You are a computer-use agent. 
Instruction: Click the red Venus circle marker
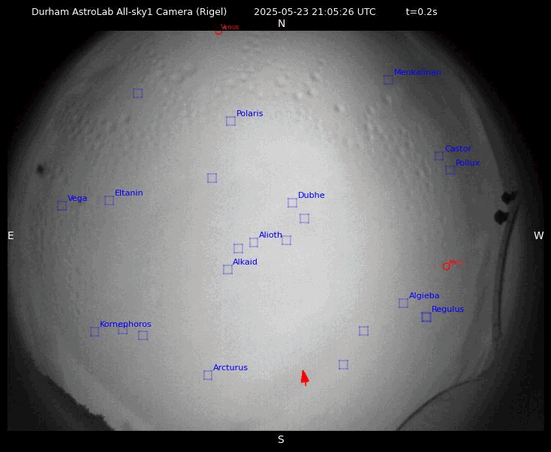pos(218,32)
